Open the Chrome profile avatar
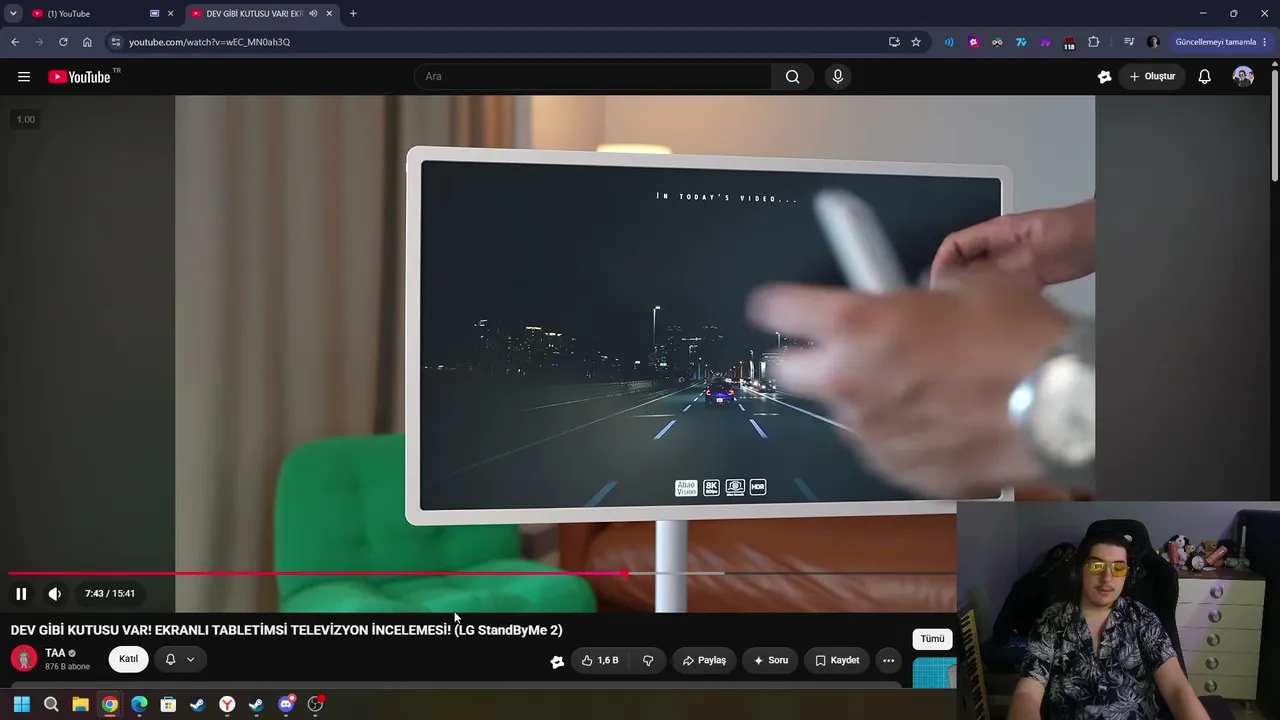The image size is (1280, 720). [x=1153, y=42]
